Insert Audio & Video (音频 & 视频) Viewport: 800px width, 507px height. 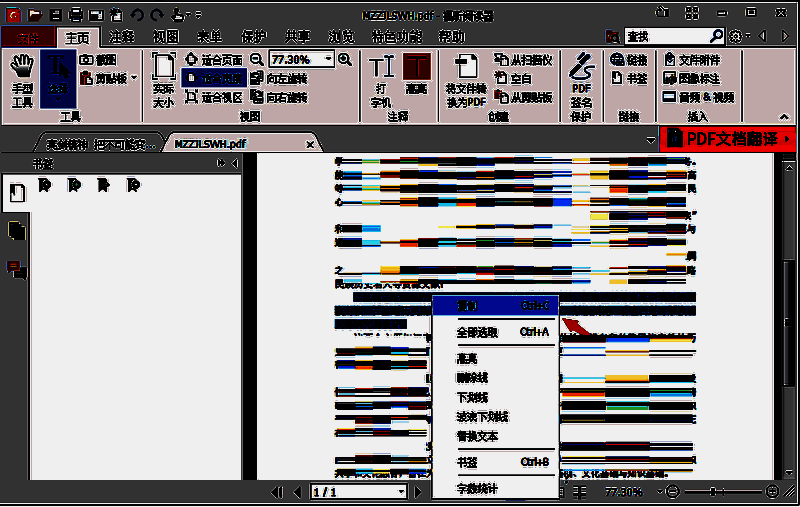tap(698, 97)
